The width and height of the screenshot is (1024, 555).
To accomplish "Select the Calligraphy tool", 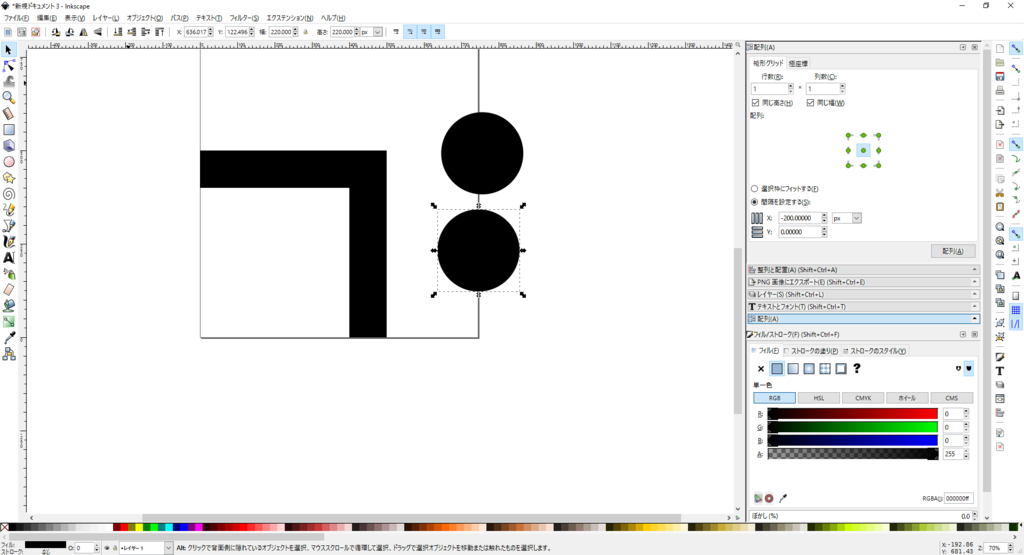I will (x=8, y=242).
